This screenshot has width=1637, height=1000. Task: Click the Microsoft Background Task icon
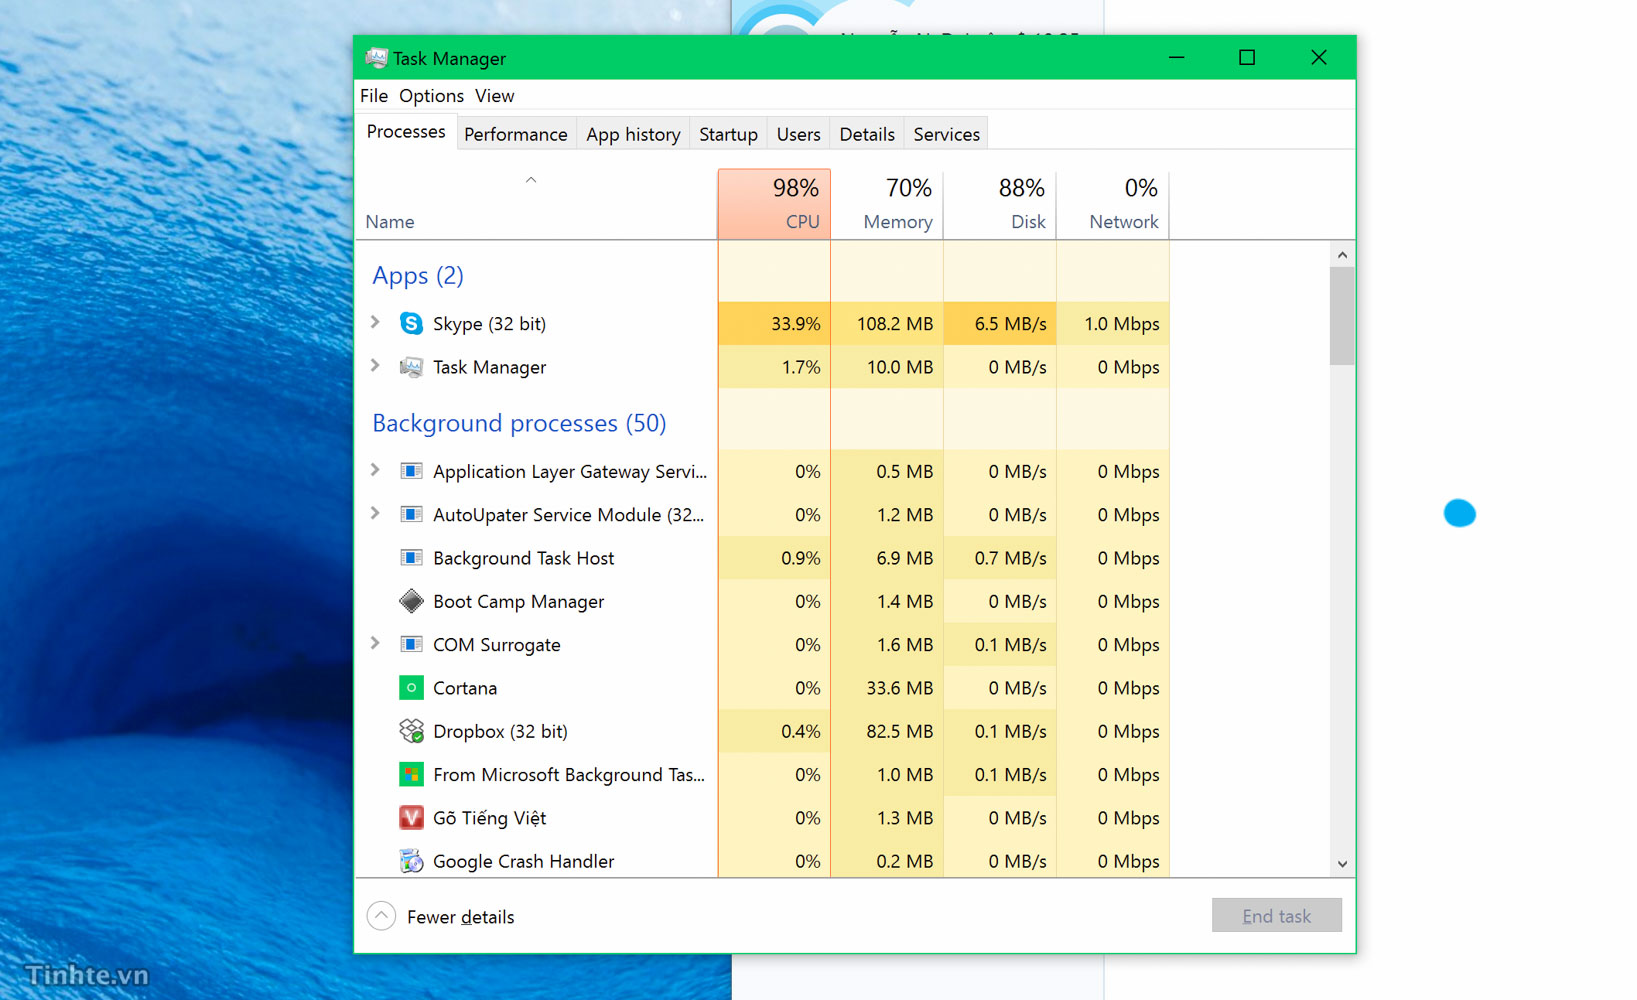[x=411, y=774]
